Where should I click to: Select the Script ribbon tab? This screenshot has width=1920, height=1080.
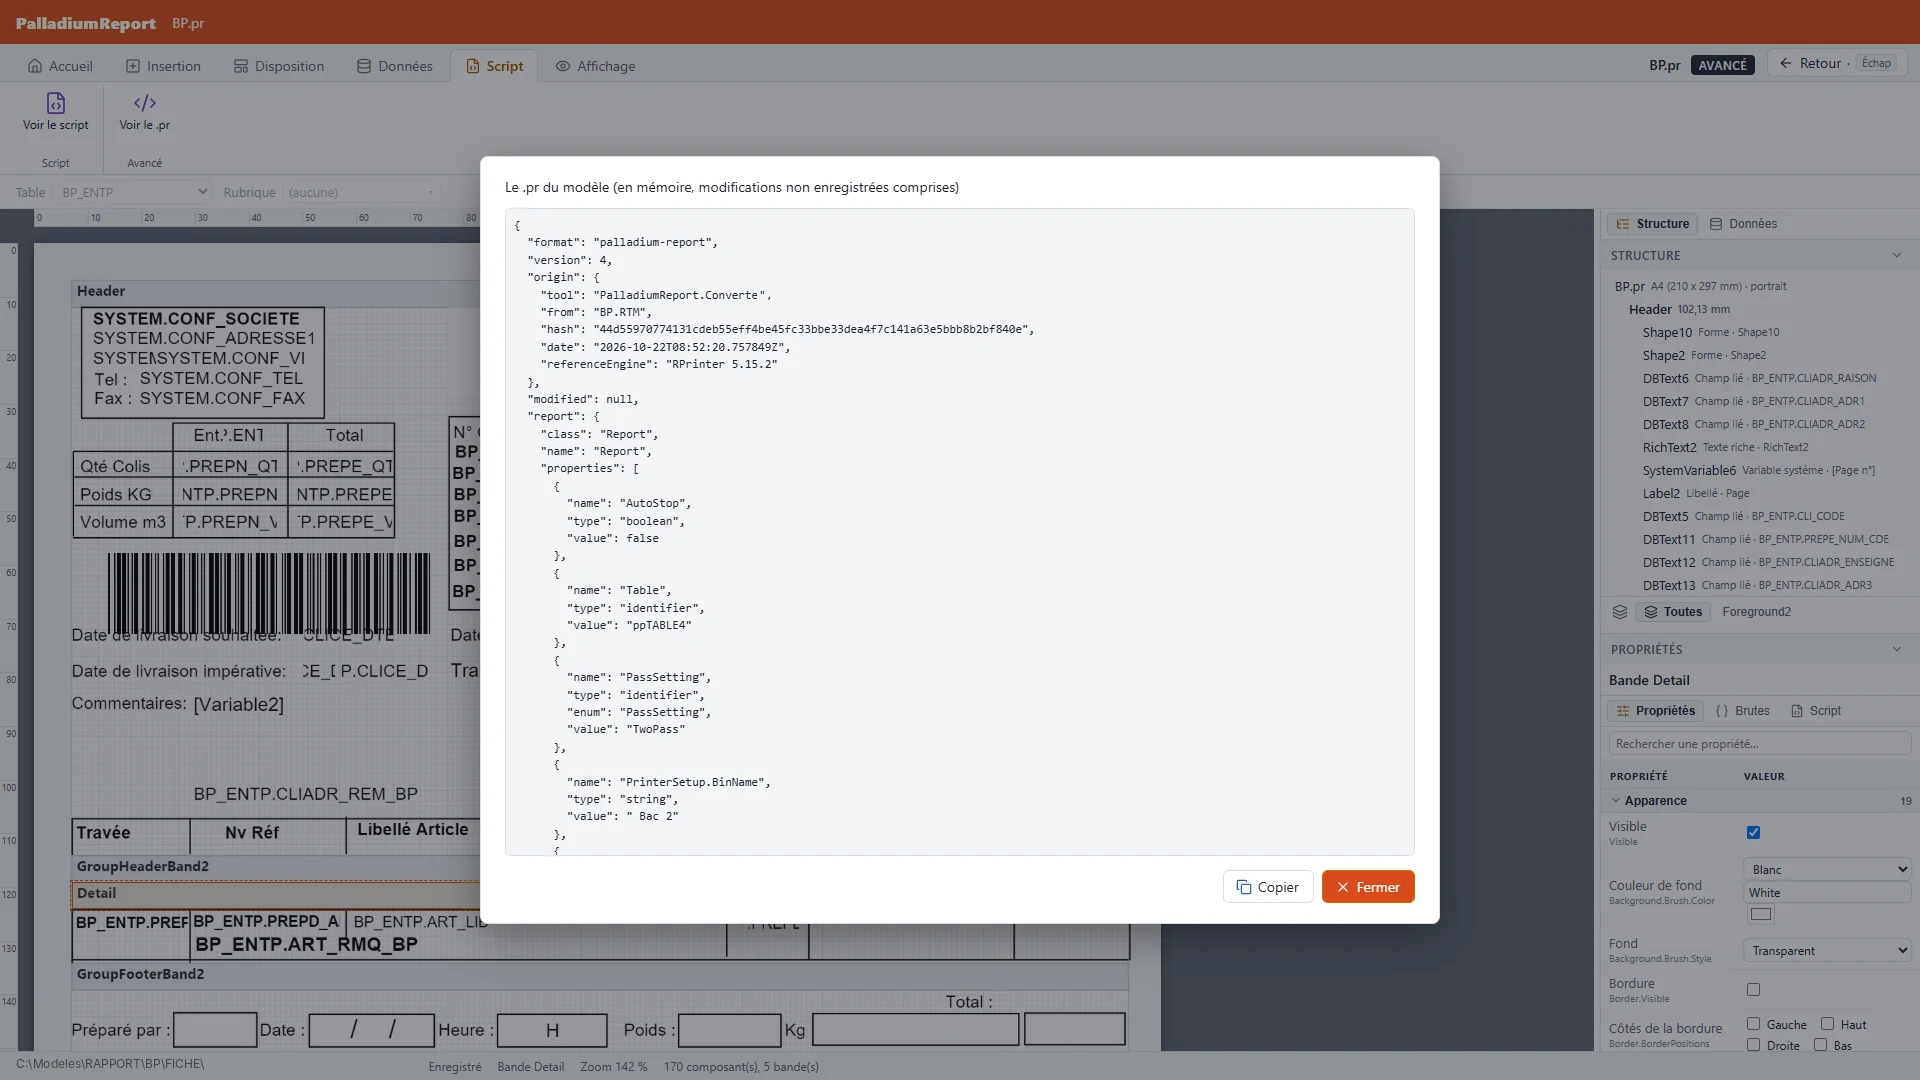(494, 66)
